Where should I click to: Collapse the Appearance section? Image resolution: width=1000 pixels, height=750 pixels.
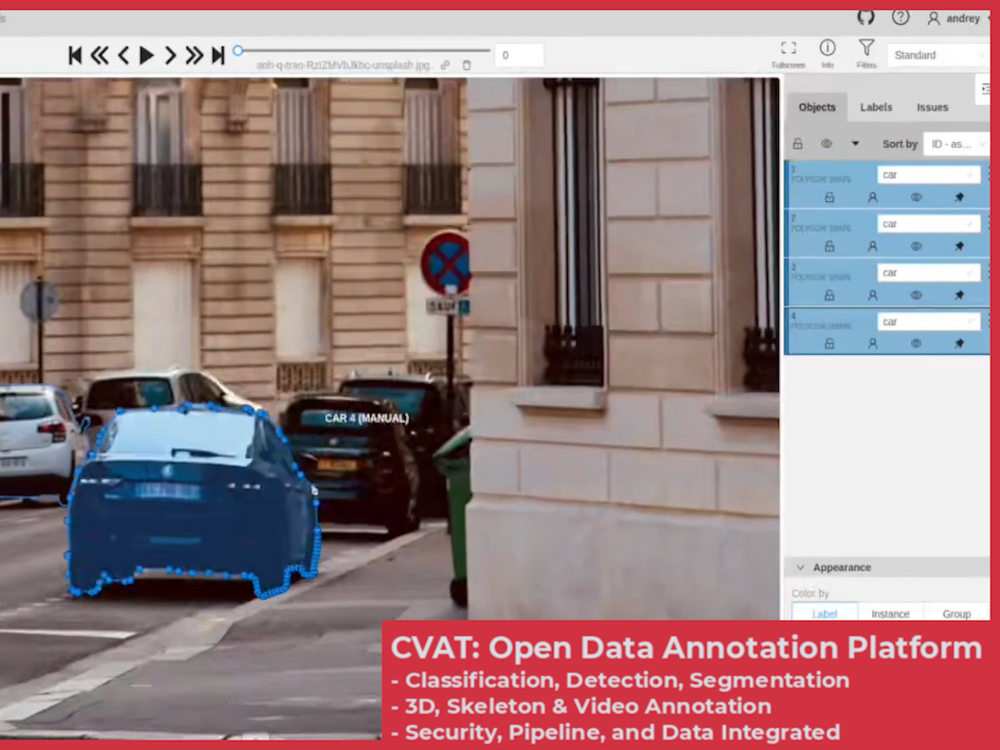click(x=887, y=568)
